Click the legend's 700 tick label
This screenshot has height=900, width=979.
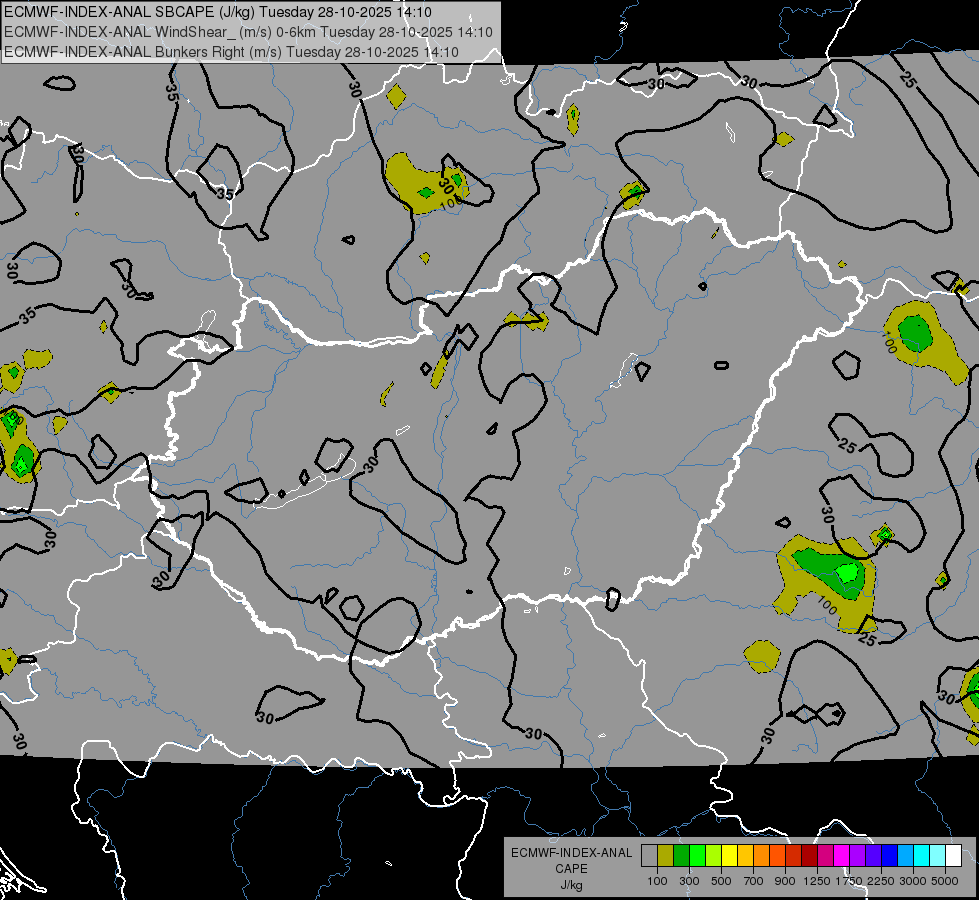(x=754, y=881)
